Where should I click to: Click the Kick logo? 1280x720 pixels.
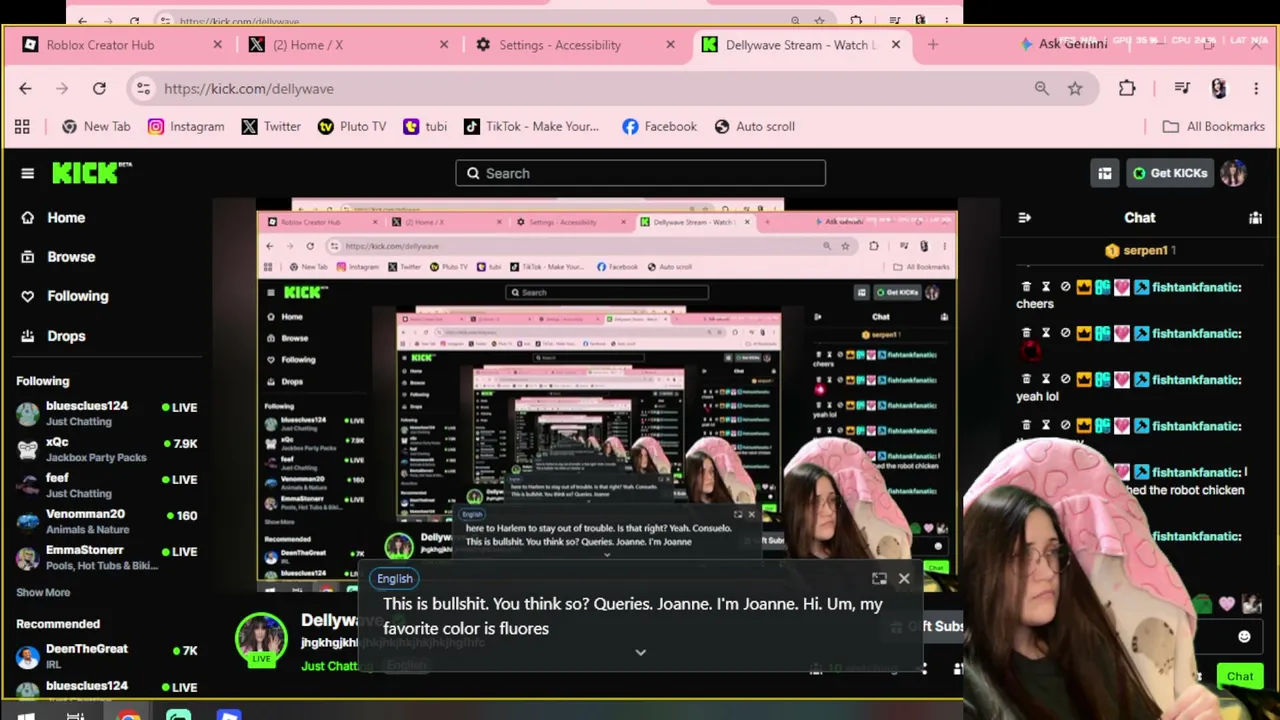click(x=91, y=173)
